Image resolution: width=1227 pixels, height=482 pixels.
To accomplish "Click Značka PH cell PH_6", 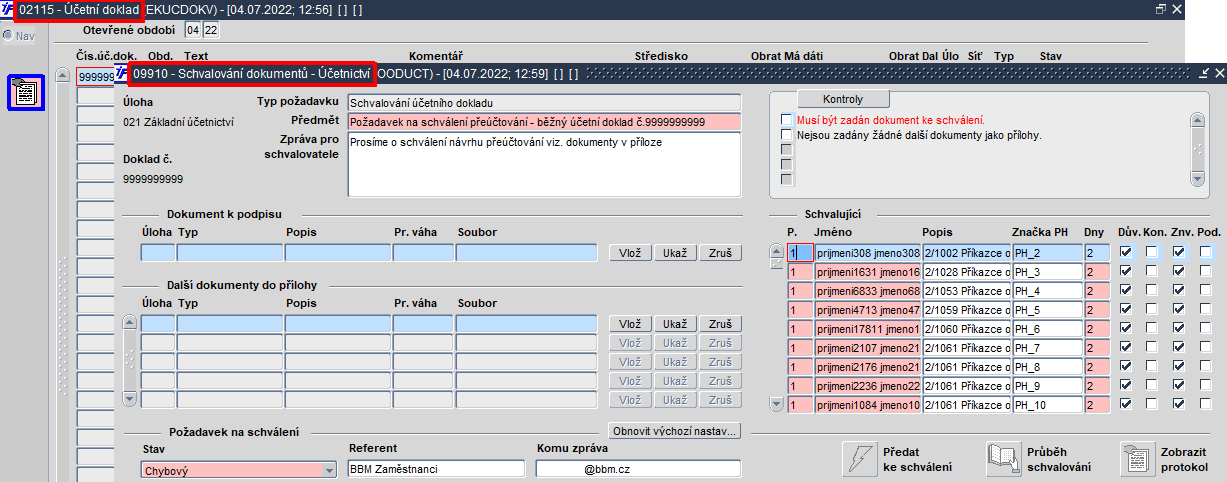I will click(x=1047, y=329).
